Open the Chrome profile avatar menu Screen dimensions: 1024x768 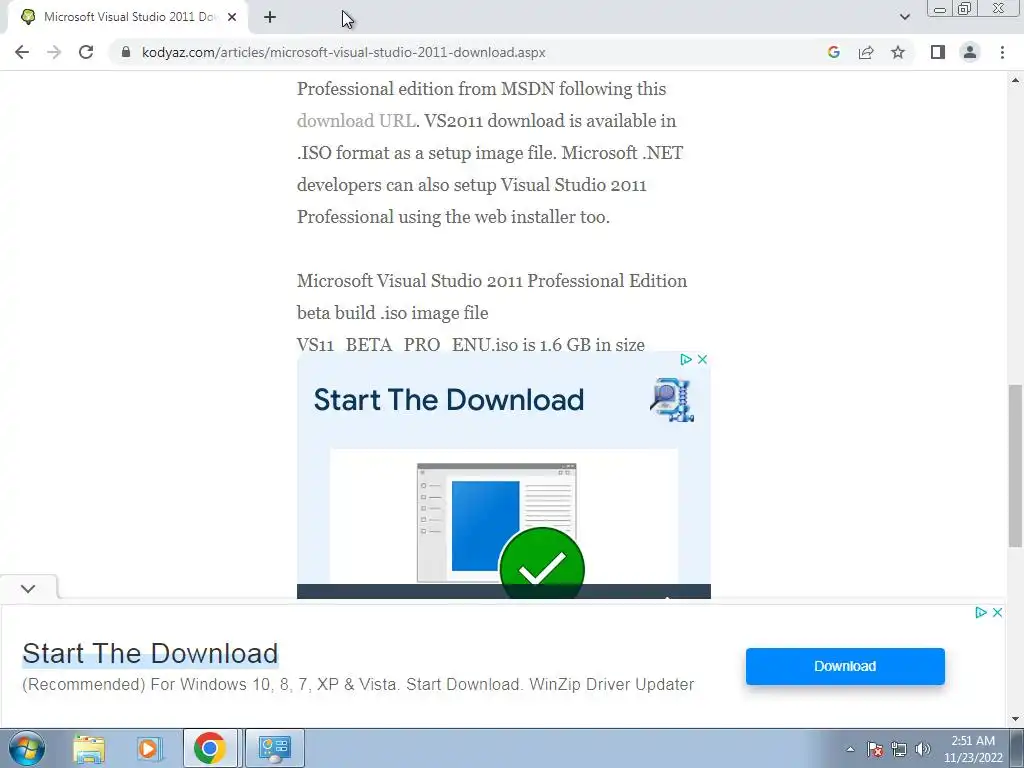tap(970, 52)
